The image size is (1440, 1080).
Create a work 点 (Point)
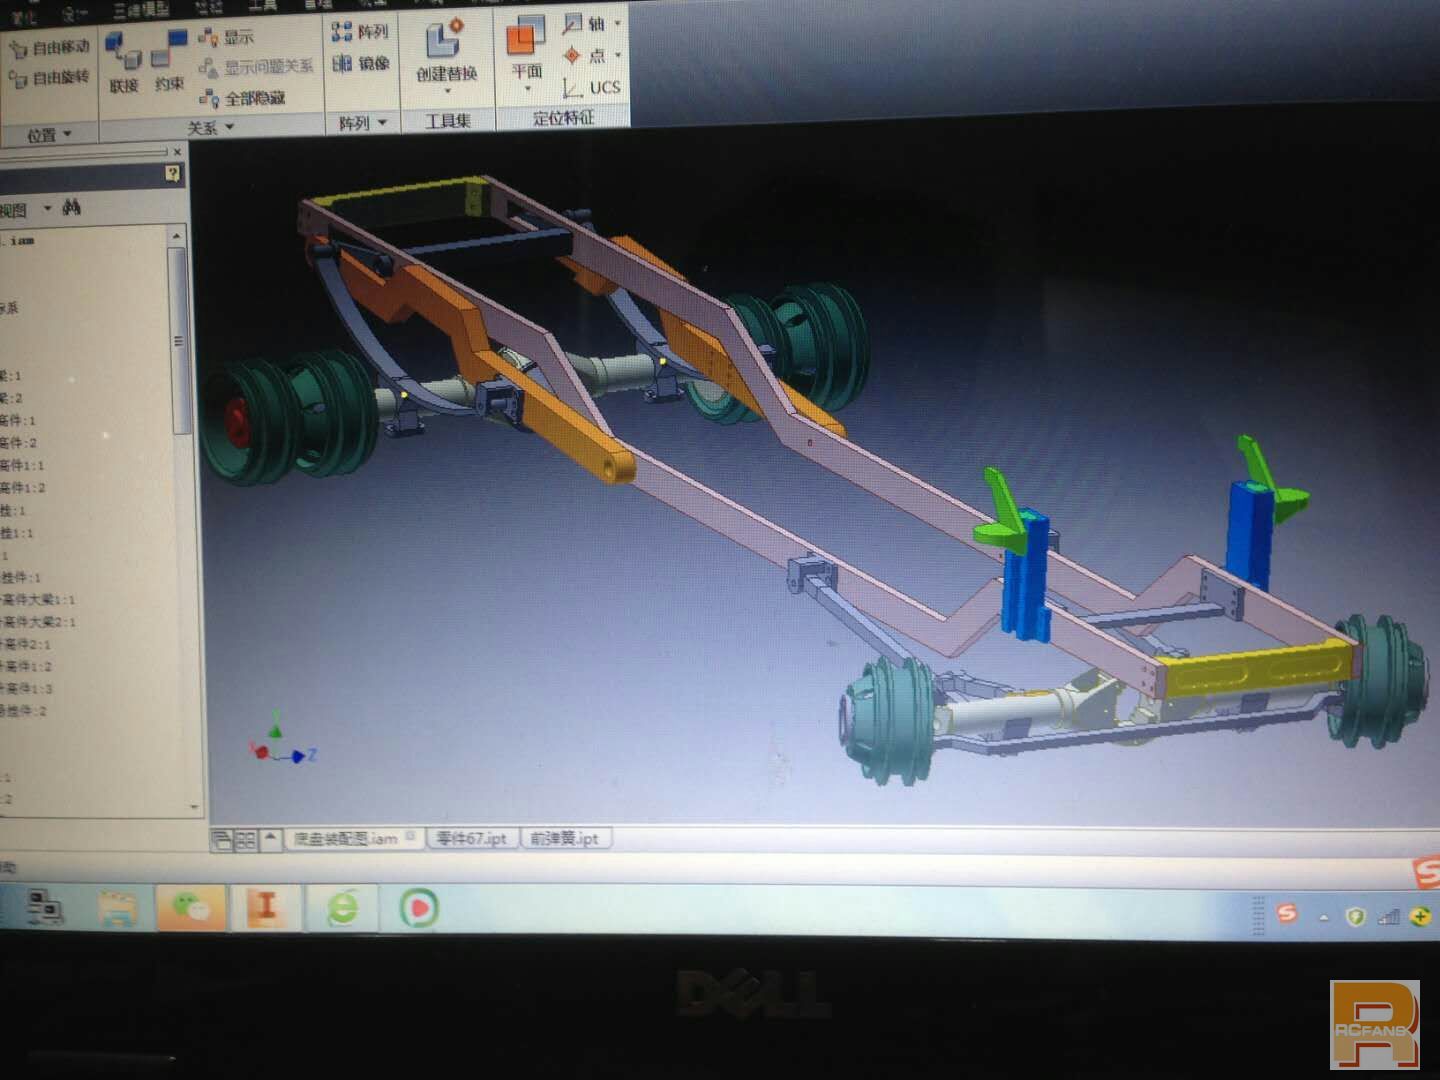pyautogui.click(x=583, y=55)
